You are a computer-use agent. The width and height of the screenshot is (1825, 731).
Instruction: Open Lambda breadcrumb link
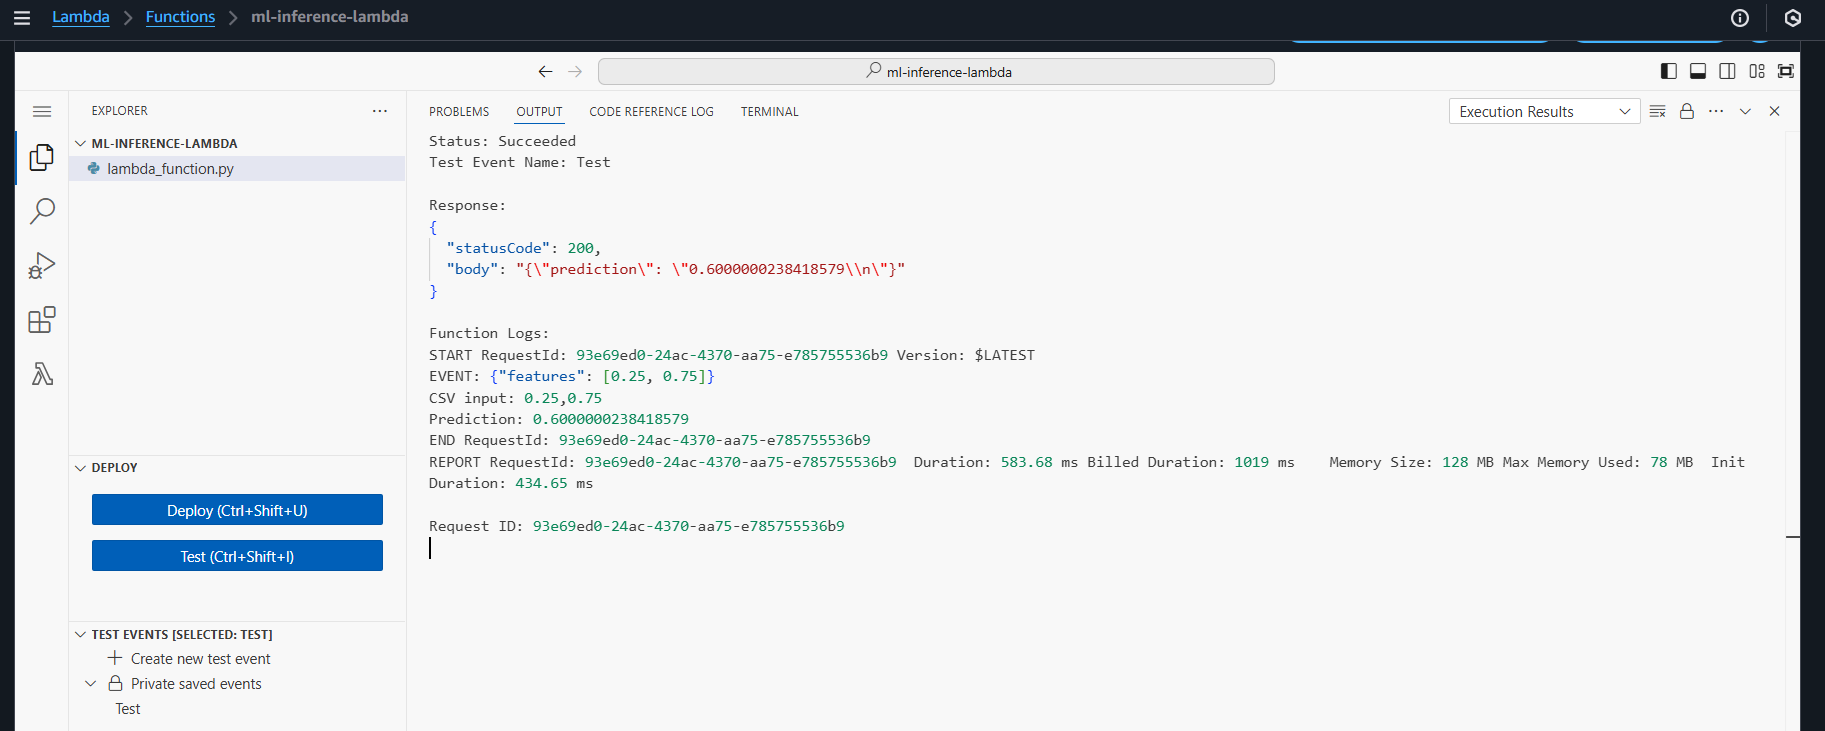[81, 17]
